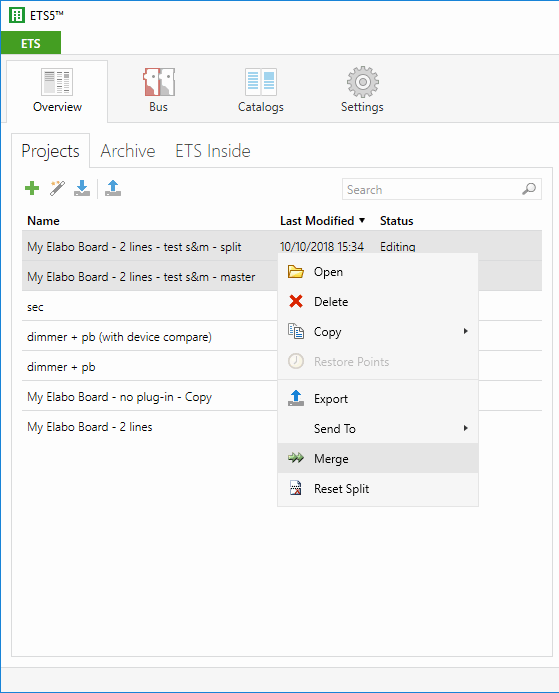The width and height of the screenshot is (559, 693).
Task: Click the import project download arrow icon
Action: (x=82, y=188)
